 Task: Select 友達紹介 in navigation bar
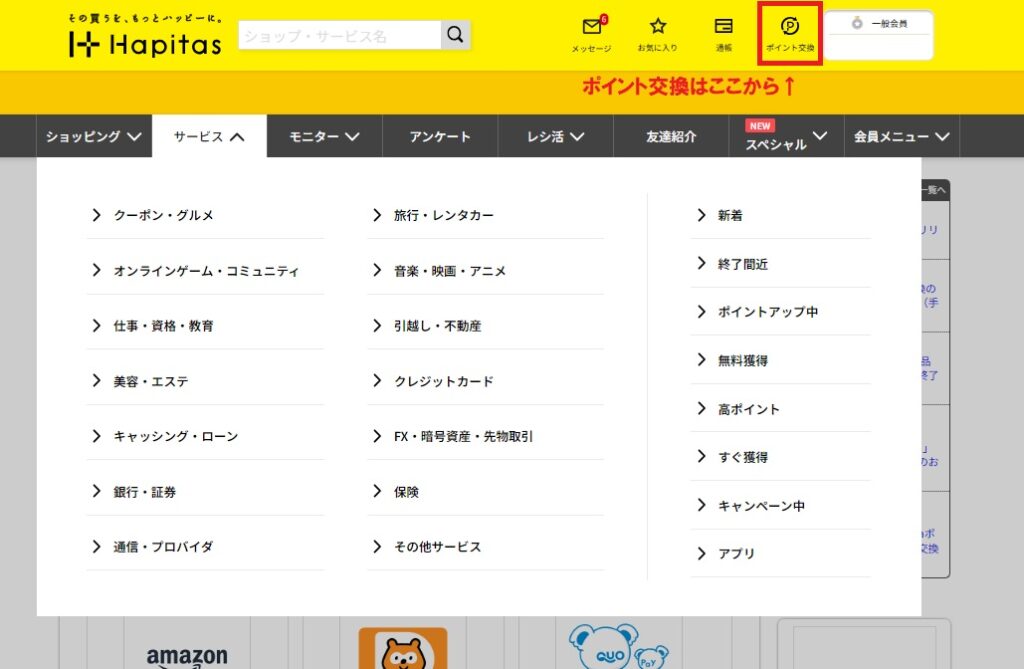coord(671,137)
